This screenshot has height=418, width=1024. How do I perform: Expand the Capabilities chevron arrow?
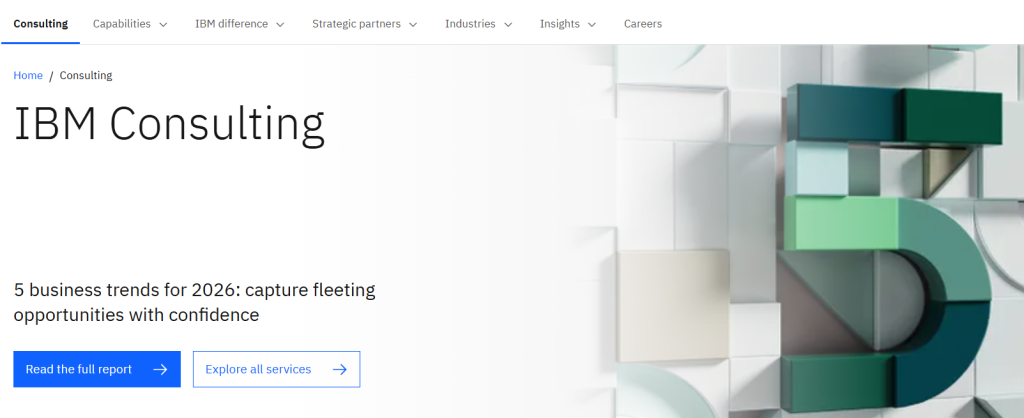point(163,24)
